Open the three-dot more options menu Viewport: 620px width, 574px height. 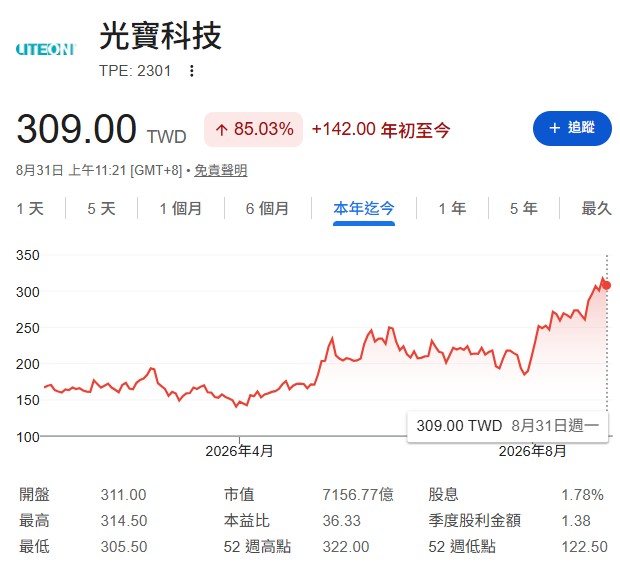tap(192, 71)
